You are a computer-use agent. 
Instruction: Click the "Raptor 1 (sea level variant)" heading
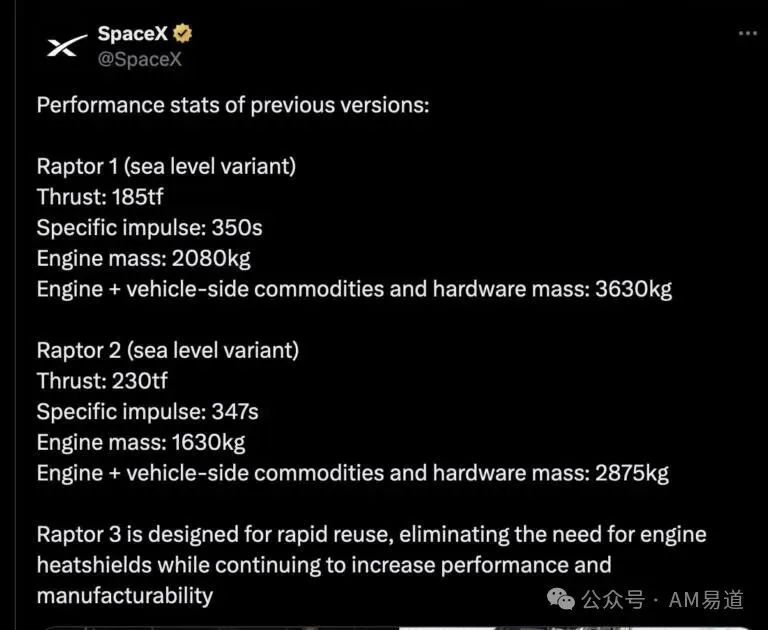tap(166, 166)
